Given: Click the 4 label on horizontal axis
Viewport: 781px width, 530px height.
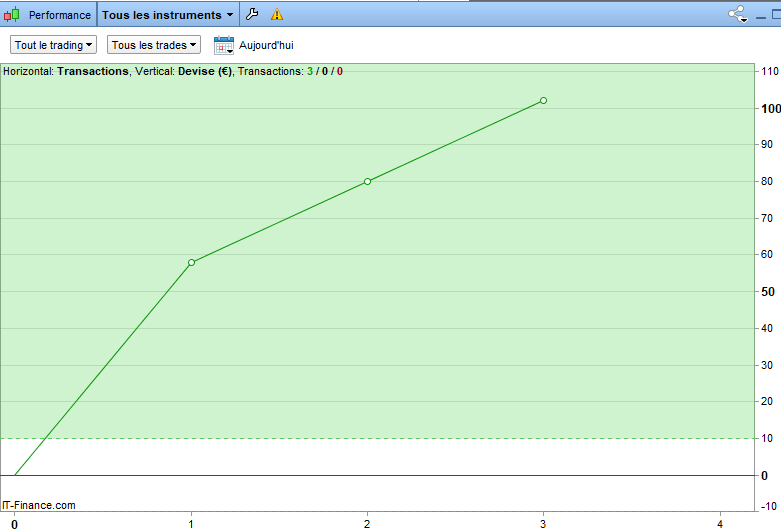Looking at the screenshot, I should [x=720, y=524].
